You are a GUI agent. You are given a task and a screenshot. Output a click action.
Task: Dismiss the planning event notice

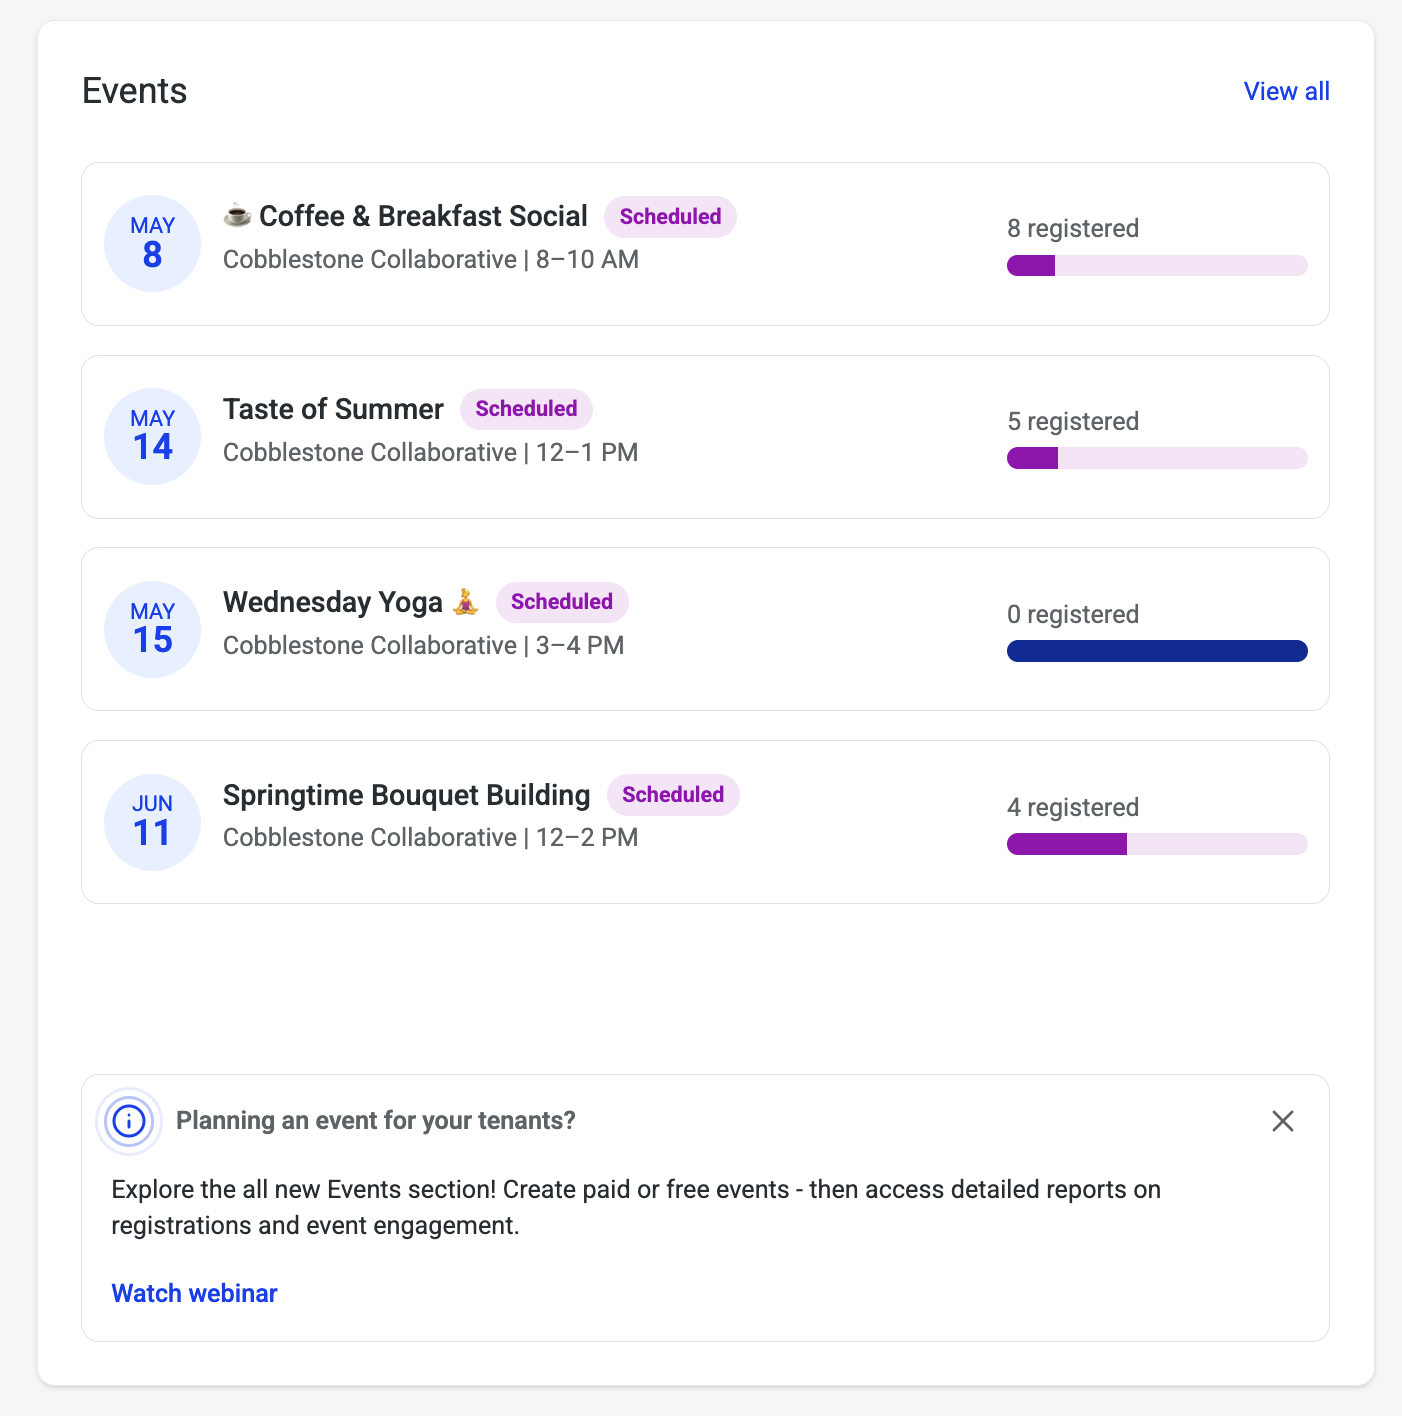point(1283,1121)
